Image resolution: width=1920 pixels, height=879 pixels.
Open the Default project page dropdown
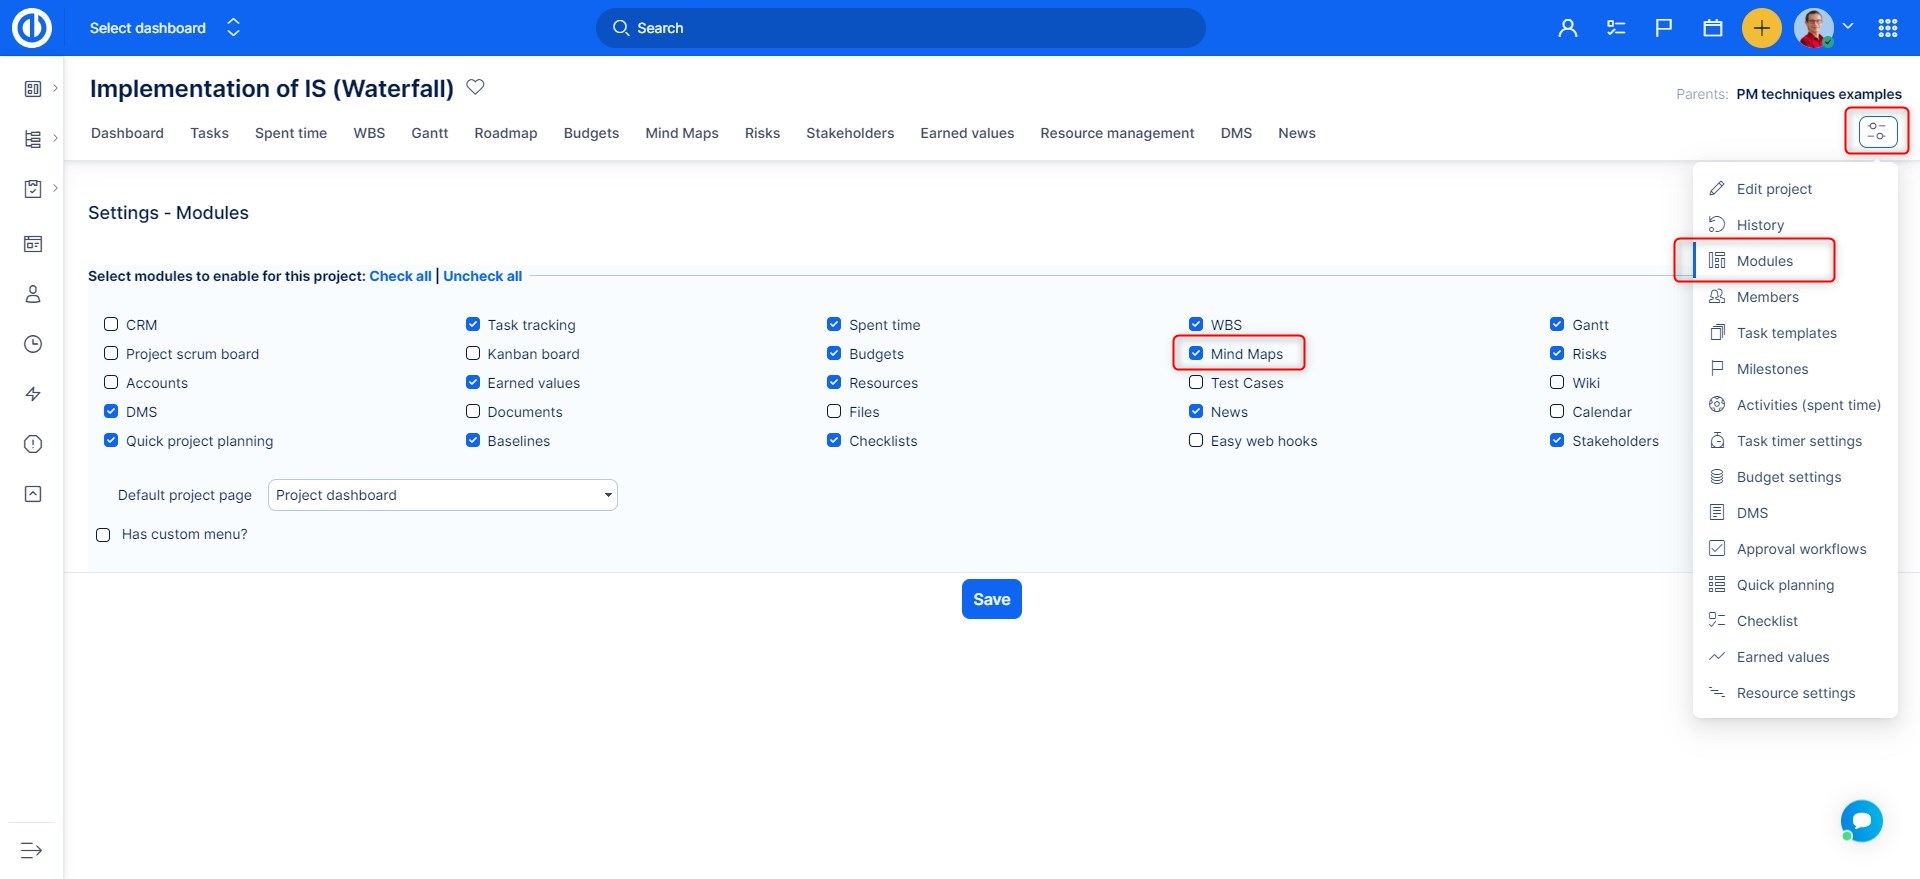point(442,495)
